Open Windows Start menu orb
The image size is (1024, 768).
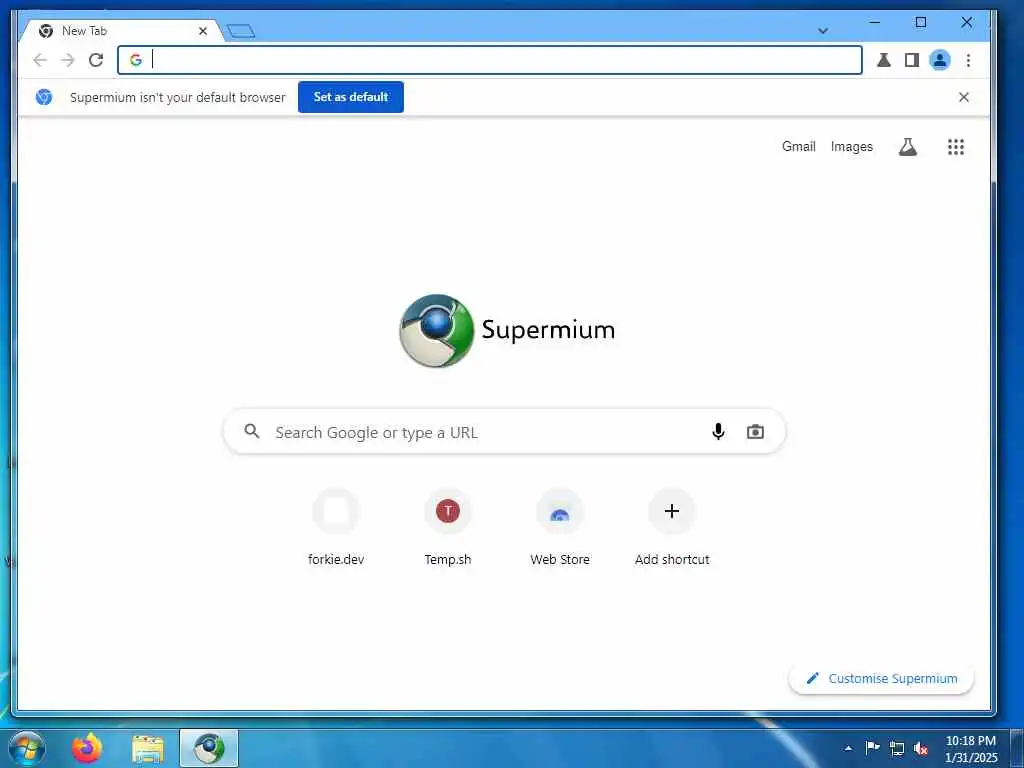tap(27, 748)
